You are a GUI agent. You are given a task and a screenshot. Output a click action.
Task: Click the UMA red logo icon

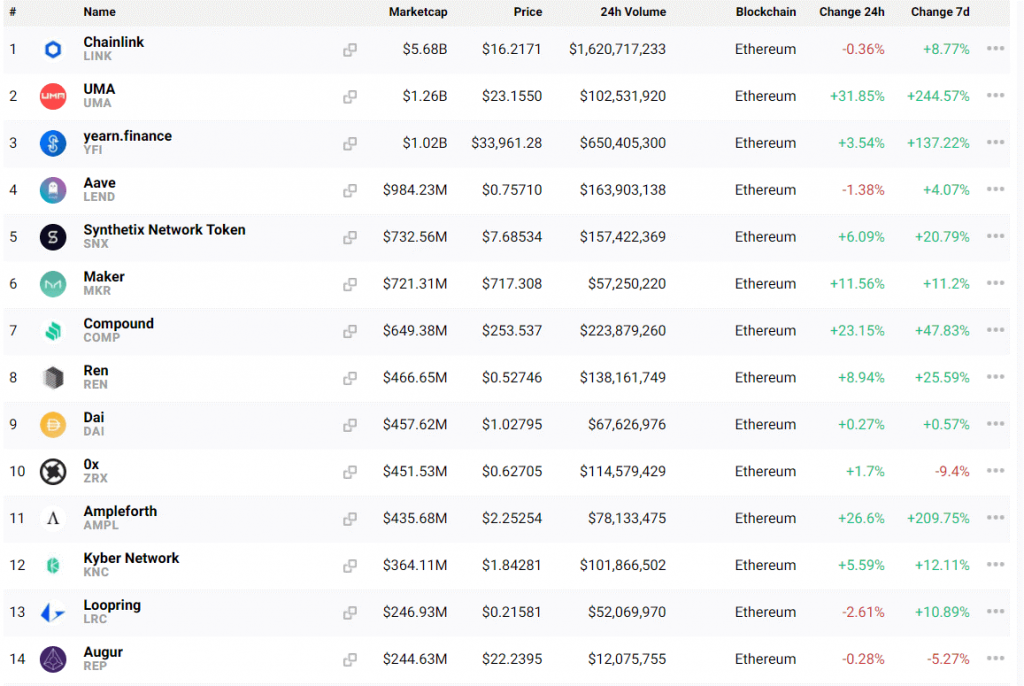(x=53, y=96)
